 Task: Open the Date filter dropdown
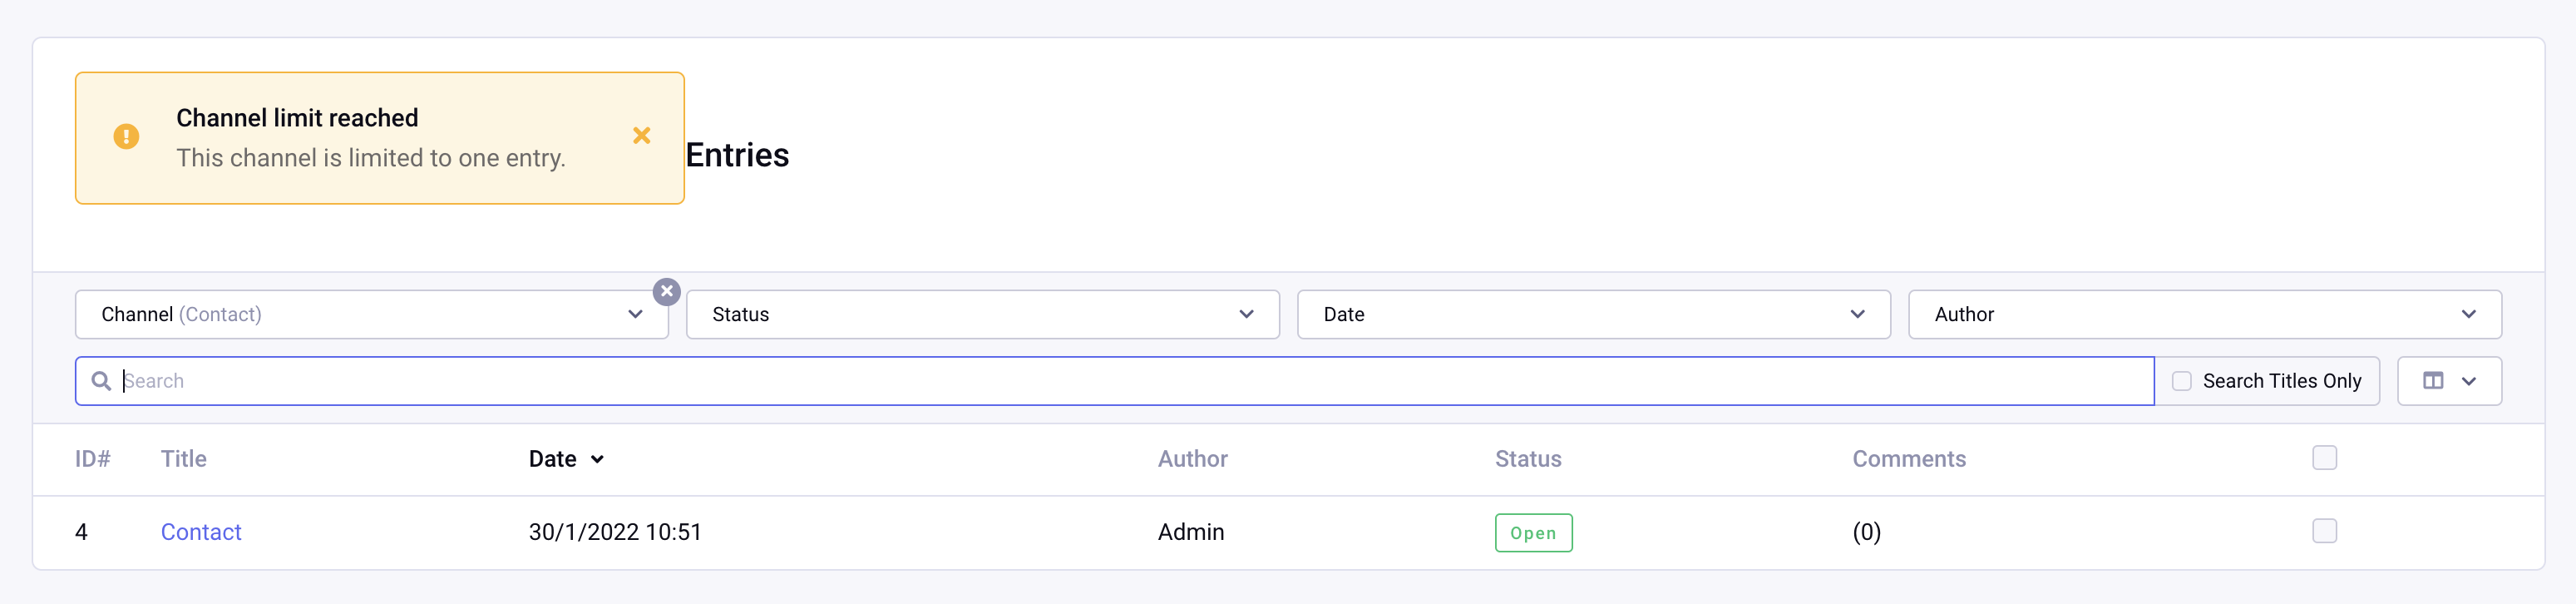[1593, 315]
